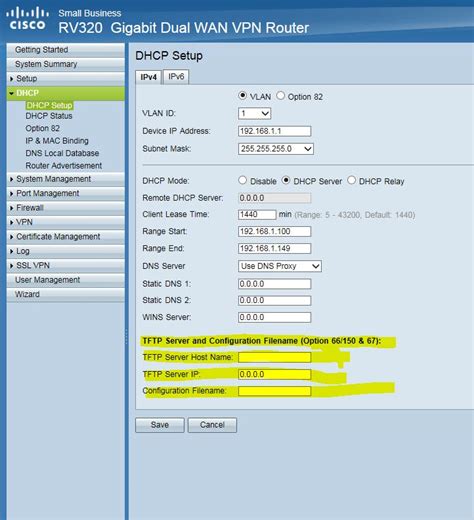Expand the Firewall sidebar section

click(66, 208)
